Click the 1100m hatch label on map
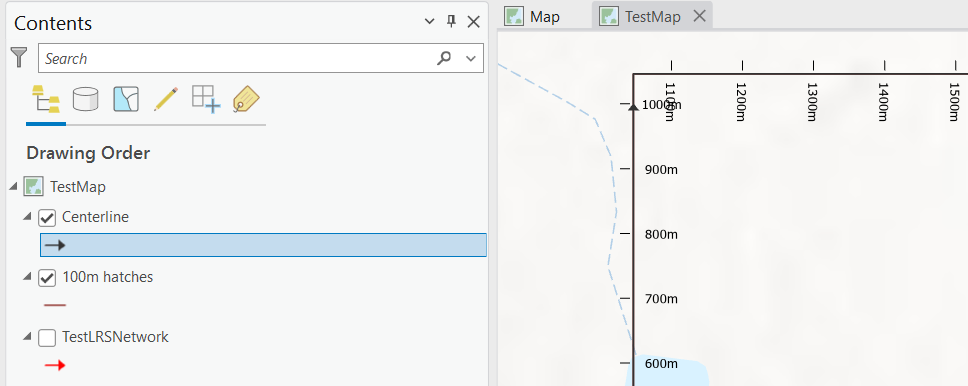968x386 pixels. (671, 102)
